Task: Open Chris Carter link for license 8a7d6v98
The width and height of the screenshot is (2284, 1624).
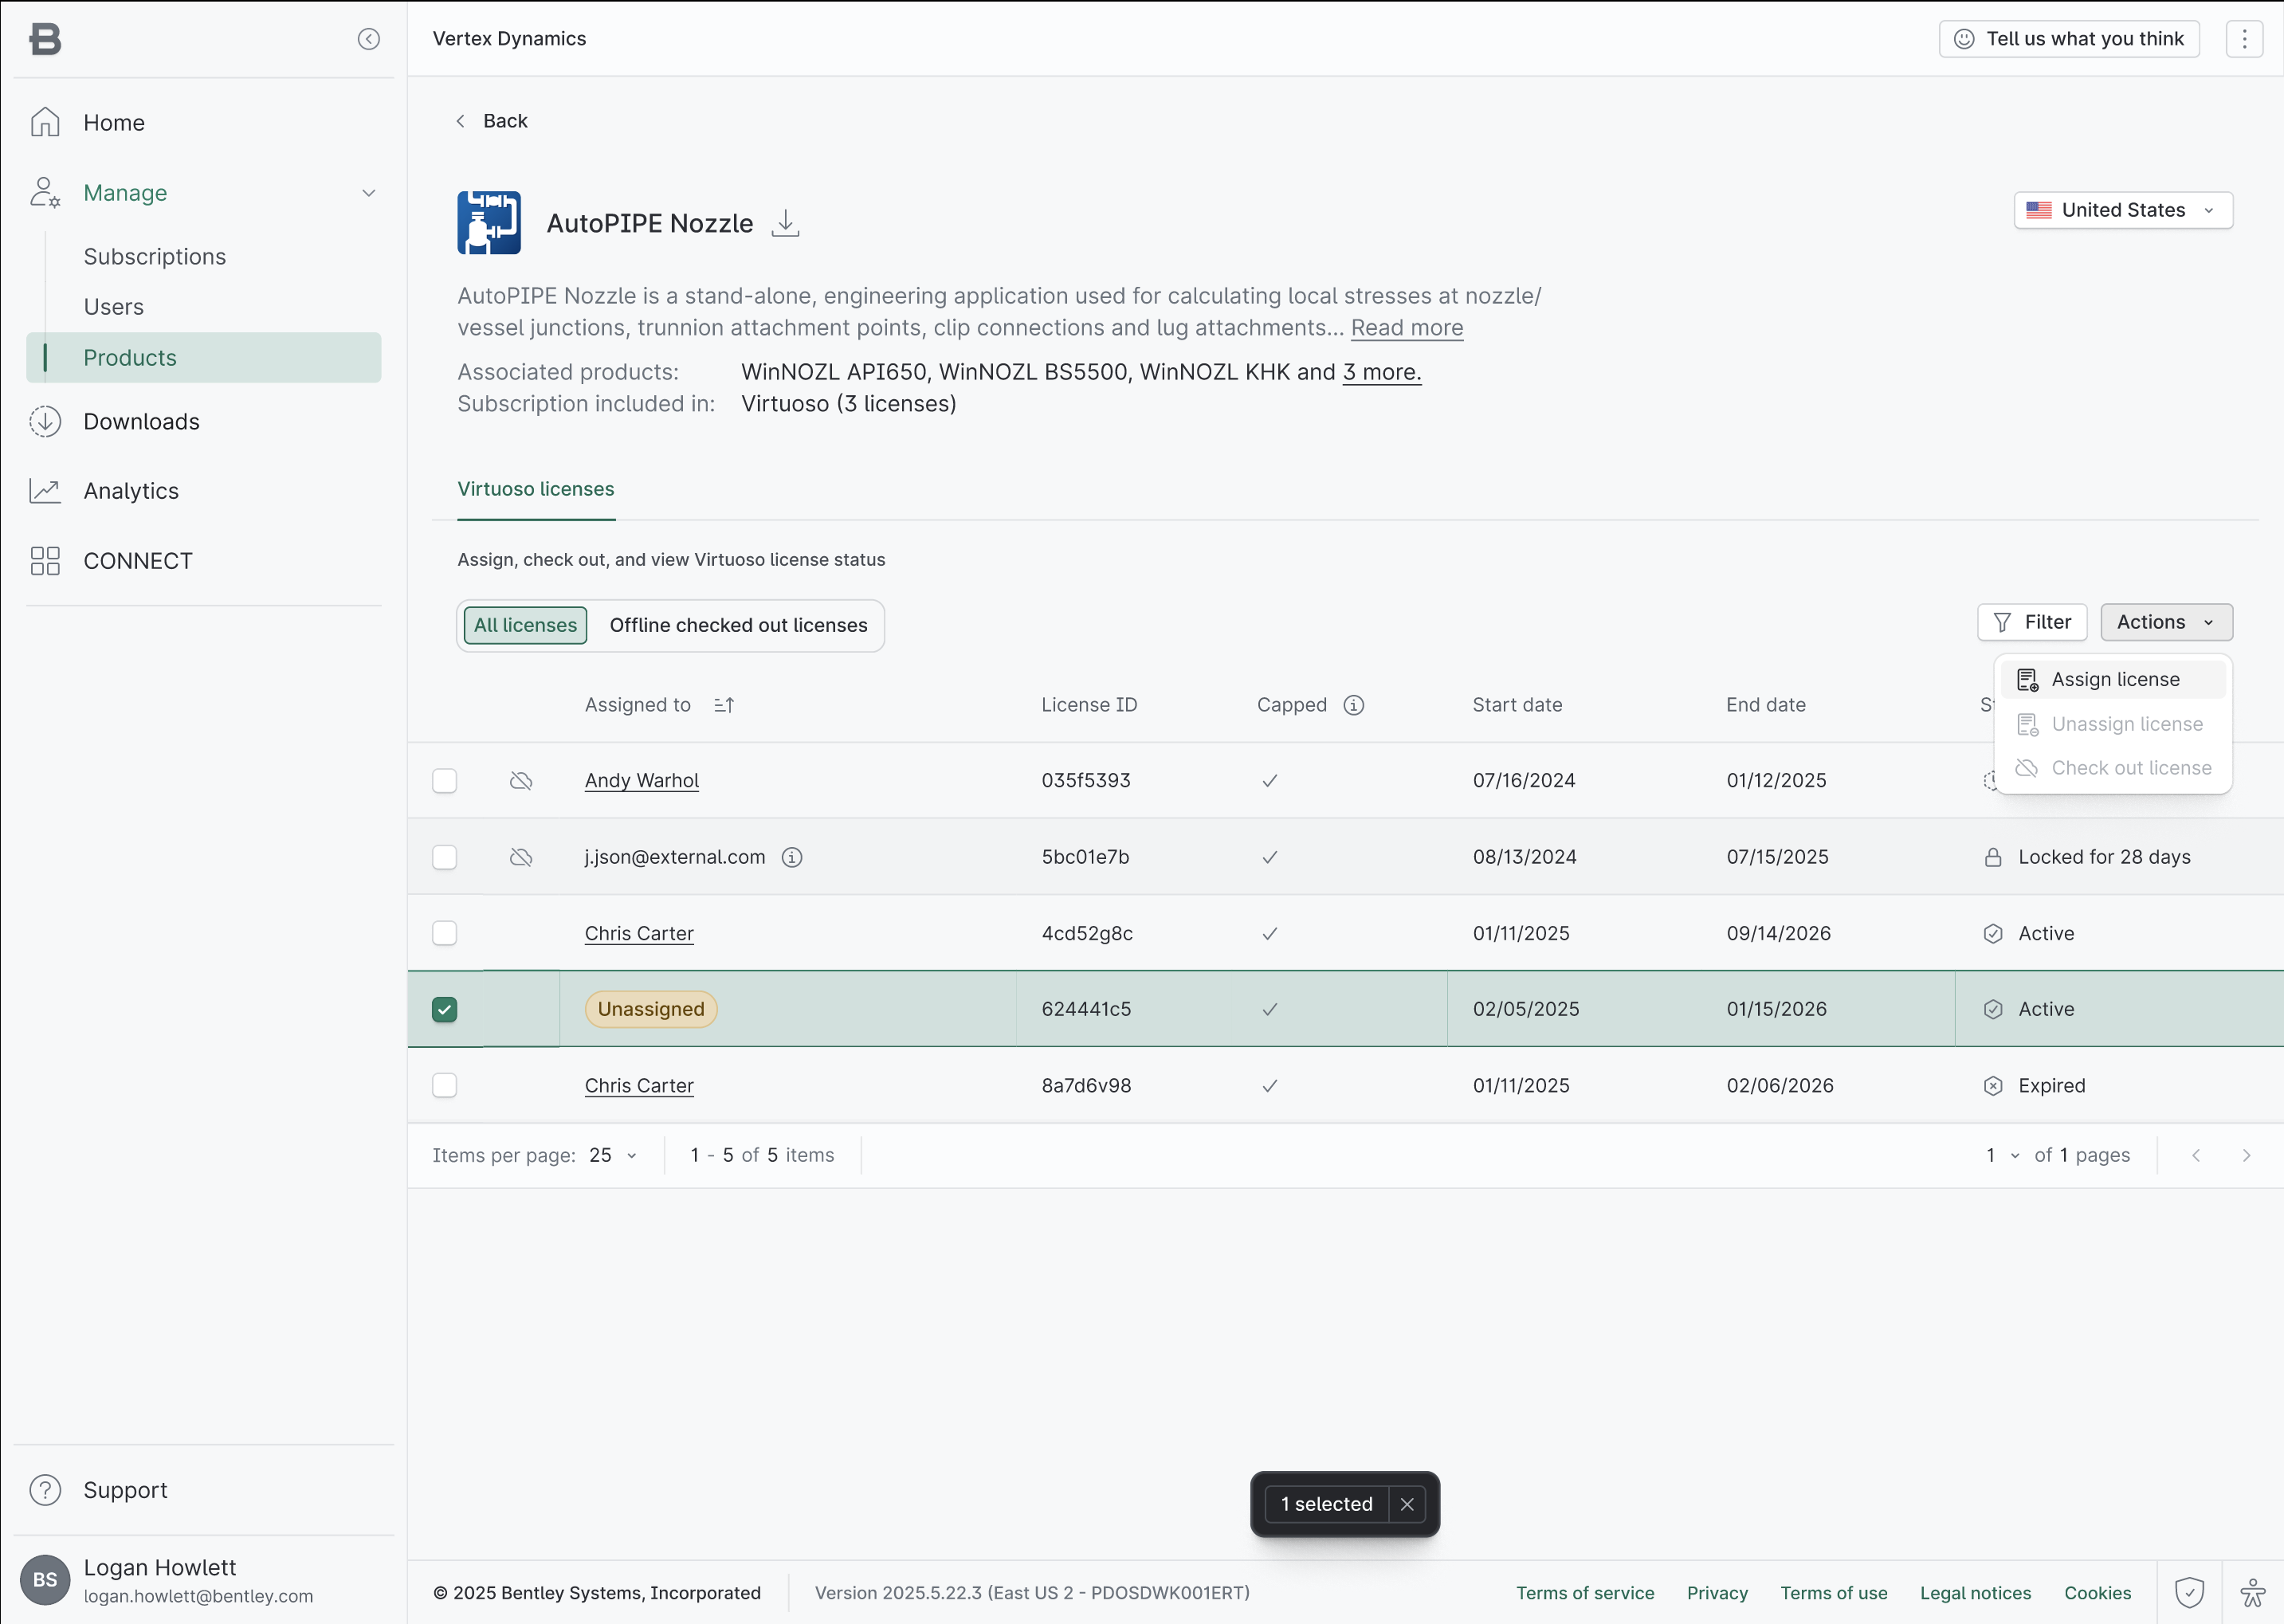Action: [639, 1086]
